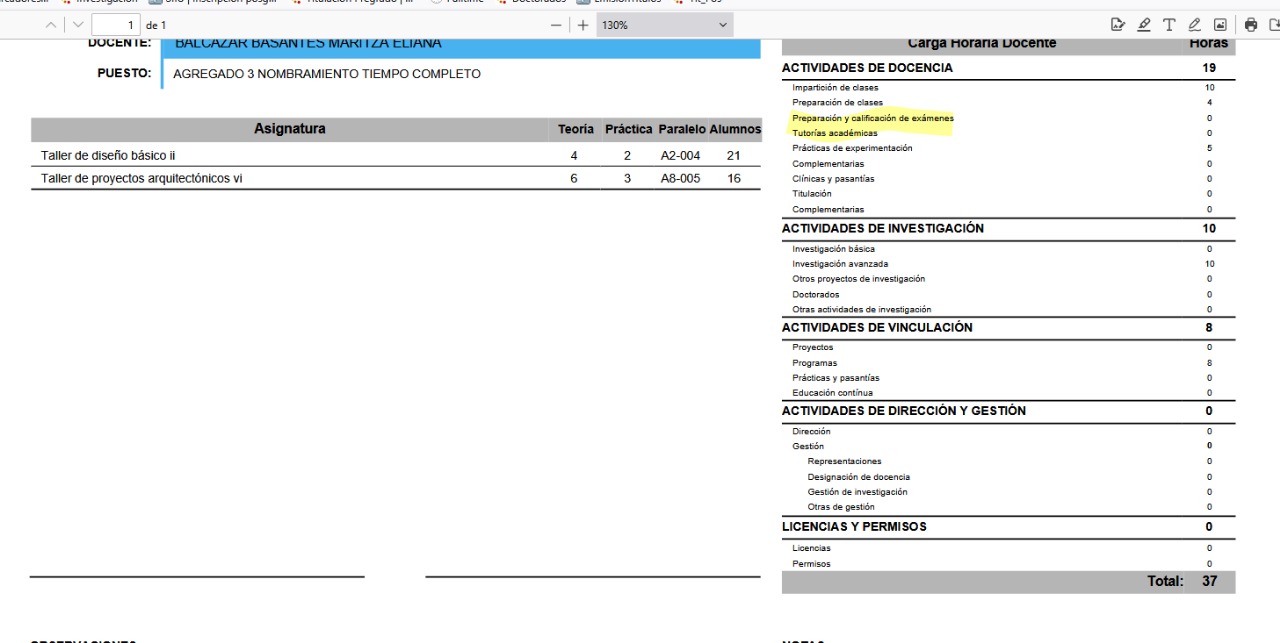Go to the next page arrow
This screenshot has width=1280, height=643.
(78, 25)
